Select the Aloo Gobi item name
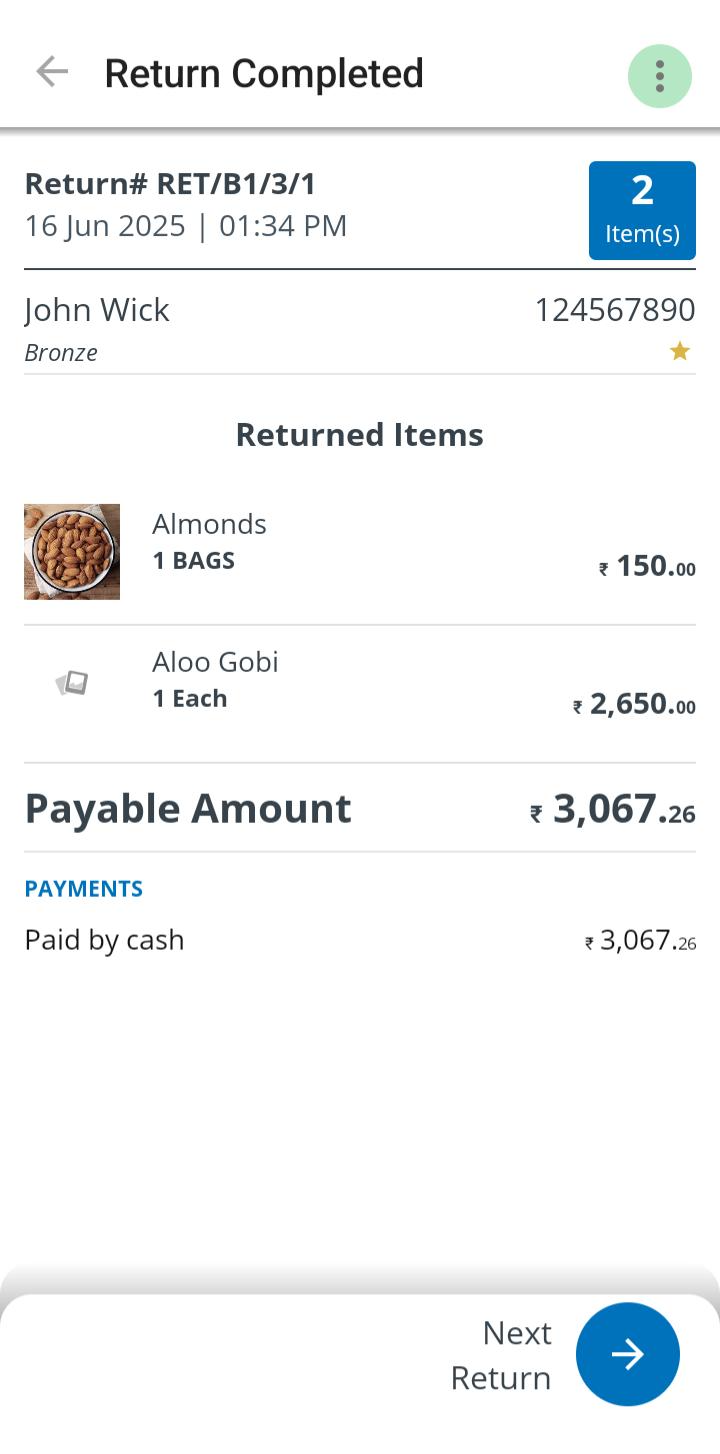 click(x=215, y=662)
